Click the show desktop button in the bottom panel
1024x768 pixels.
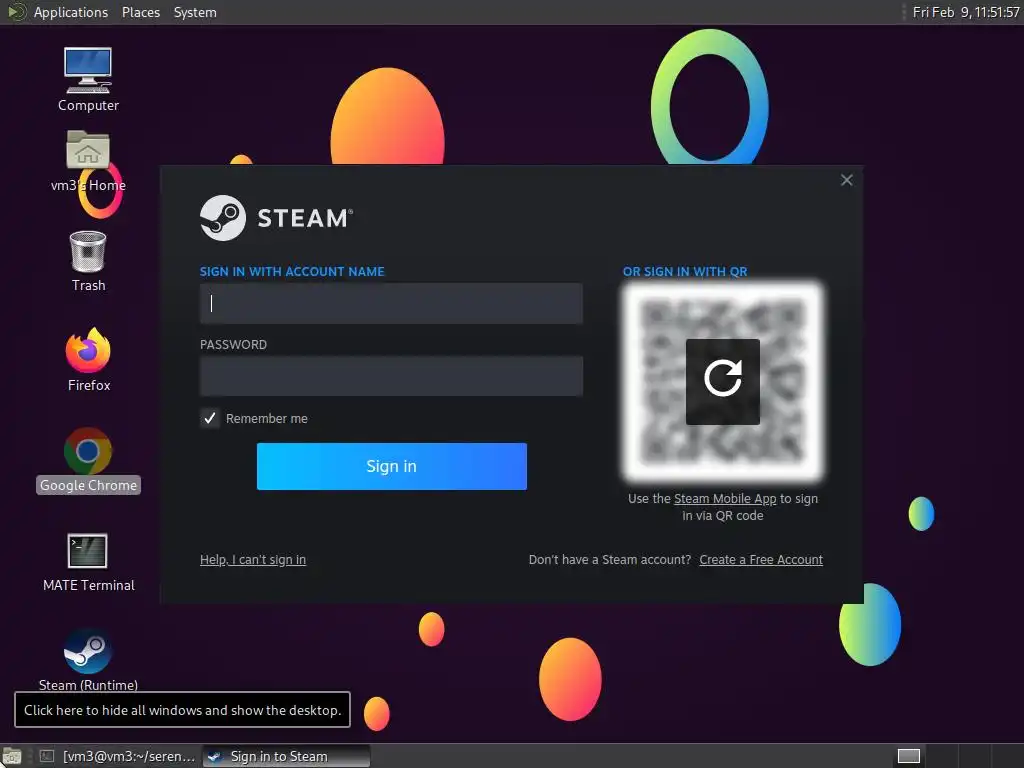[11, 756]
